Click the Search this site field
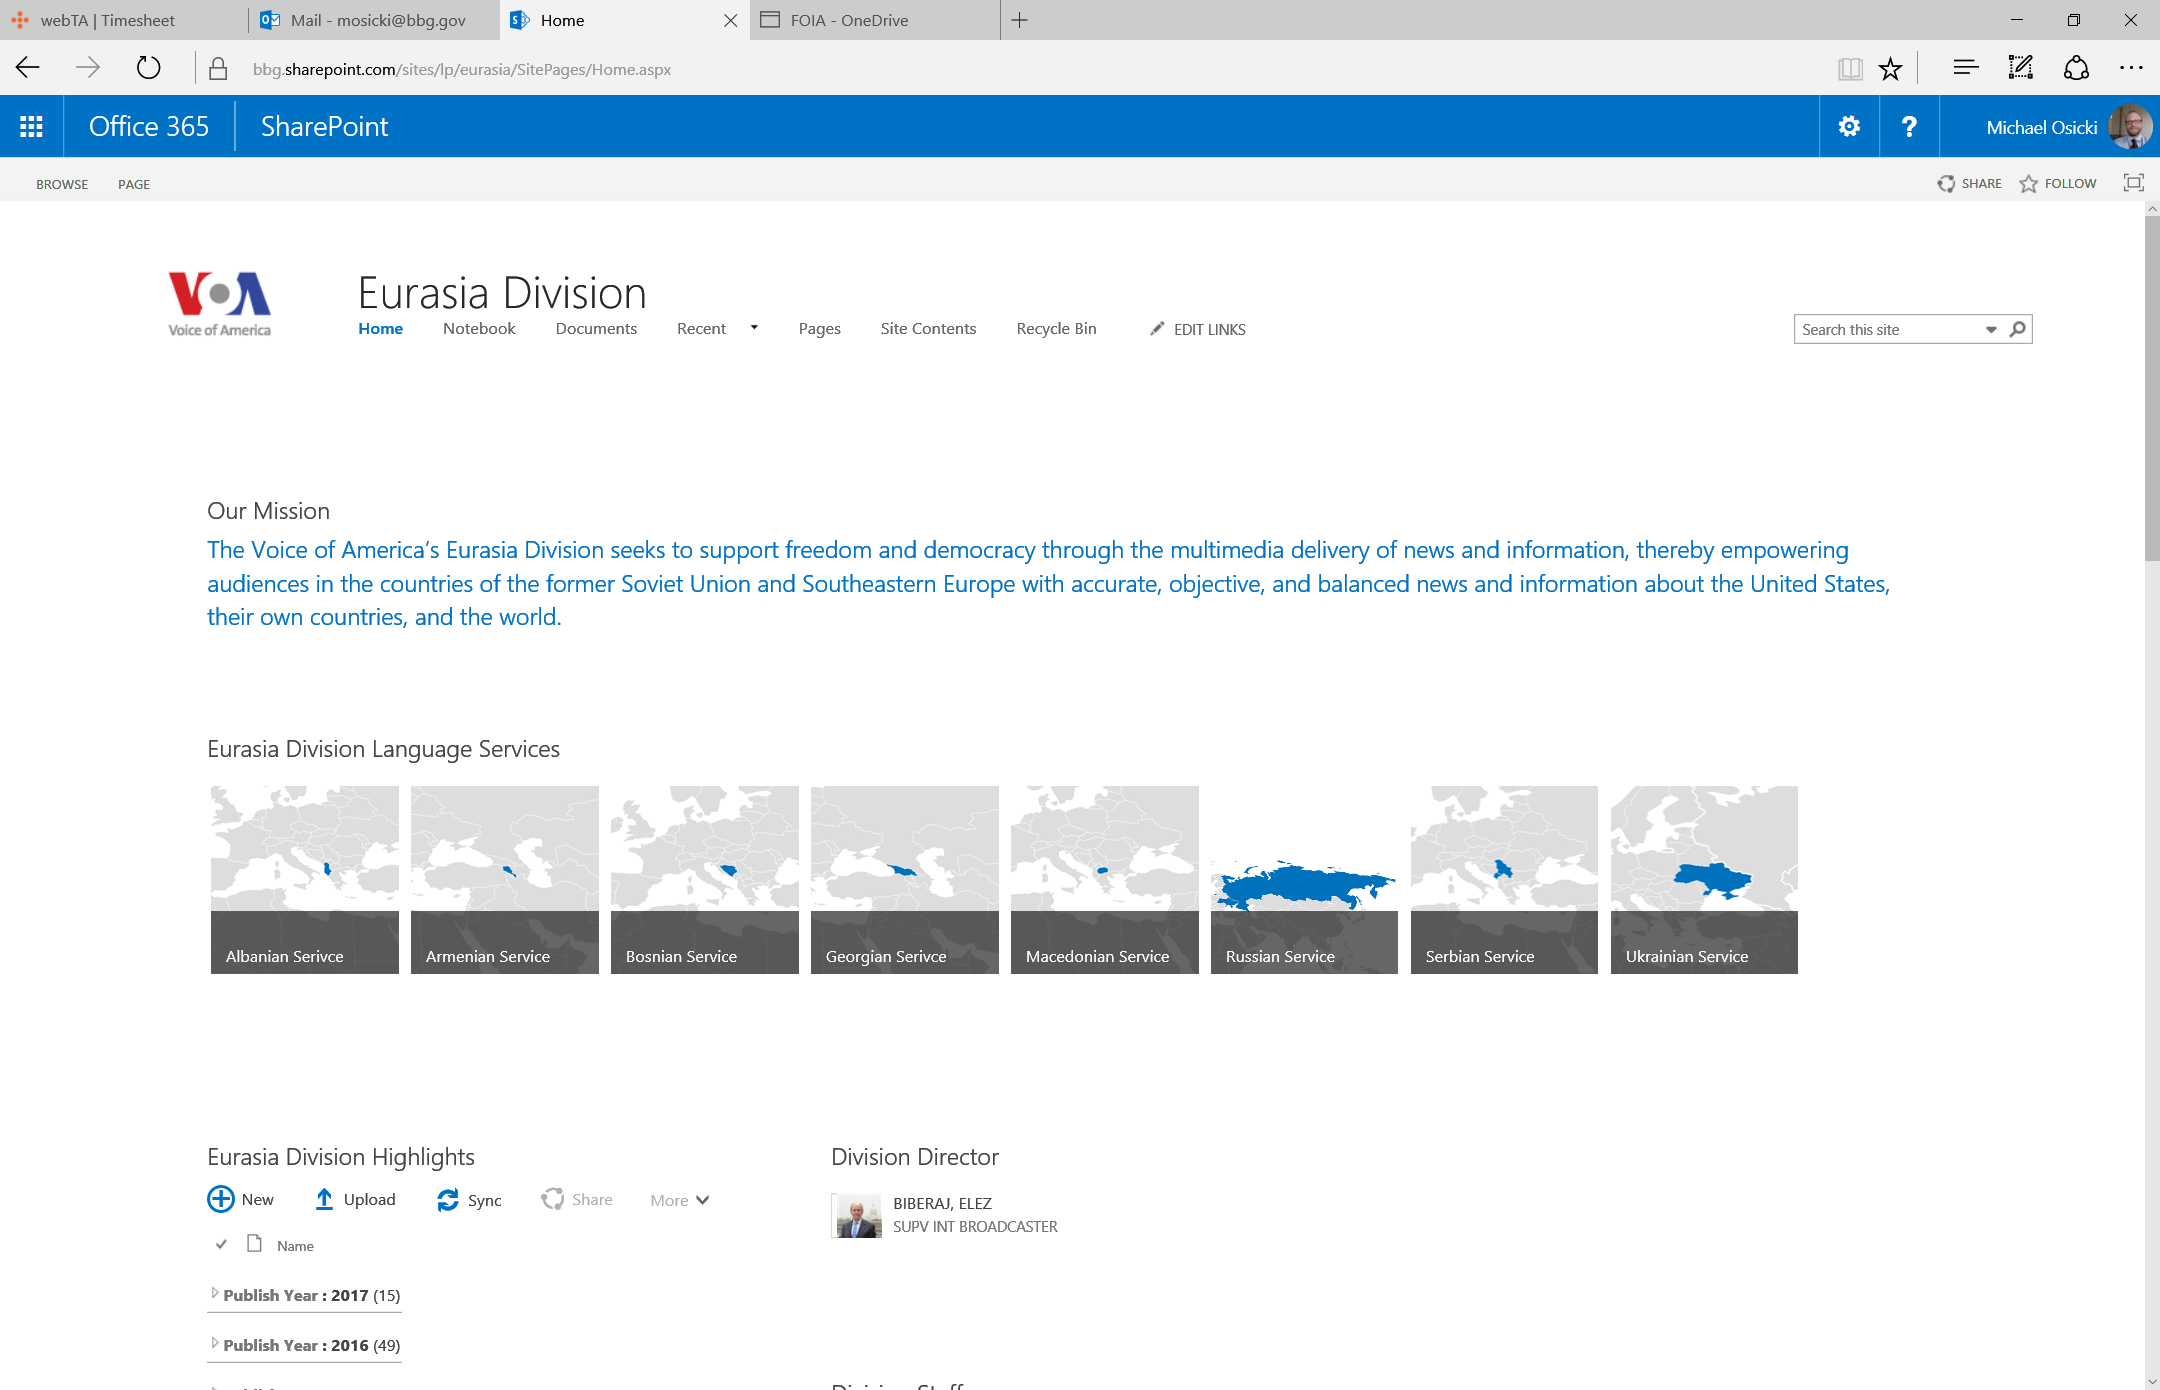Screen dimensions: 2160x1390 [1888, 329]
